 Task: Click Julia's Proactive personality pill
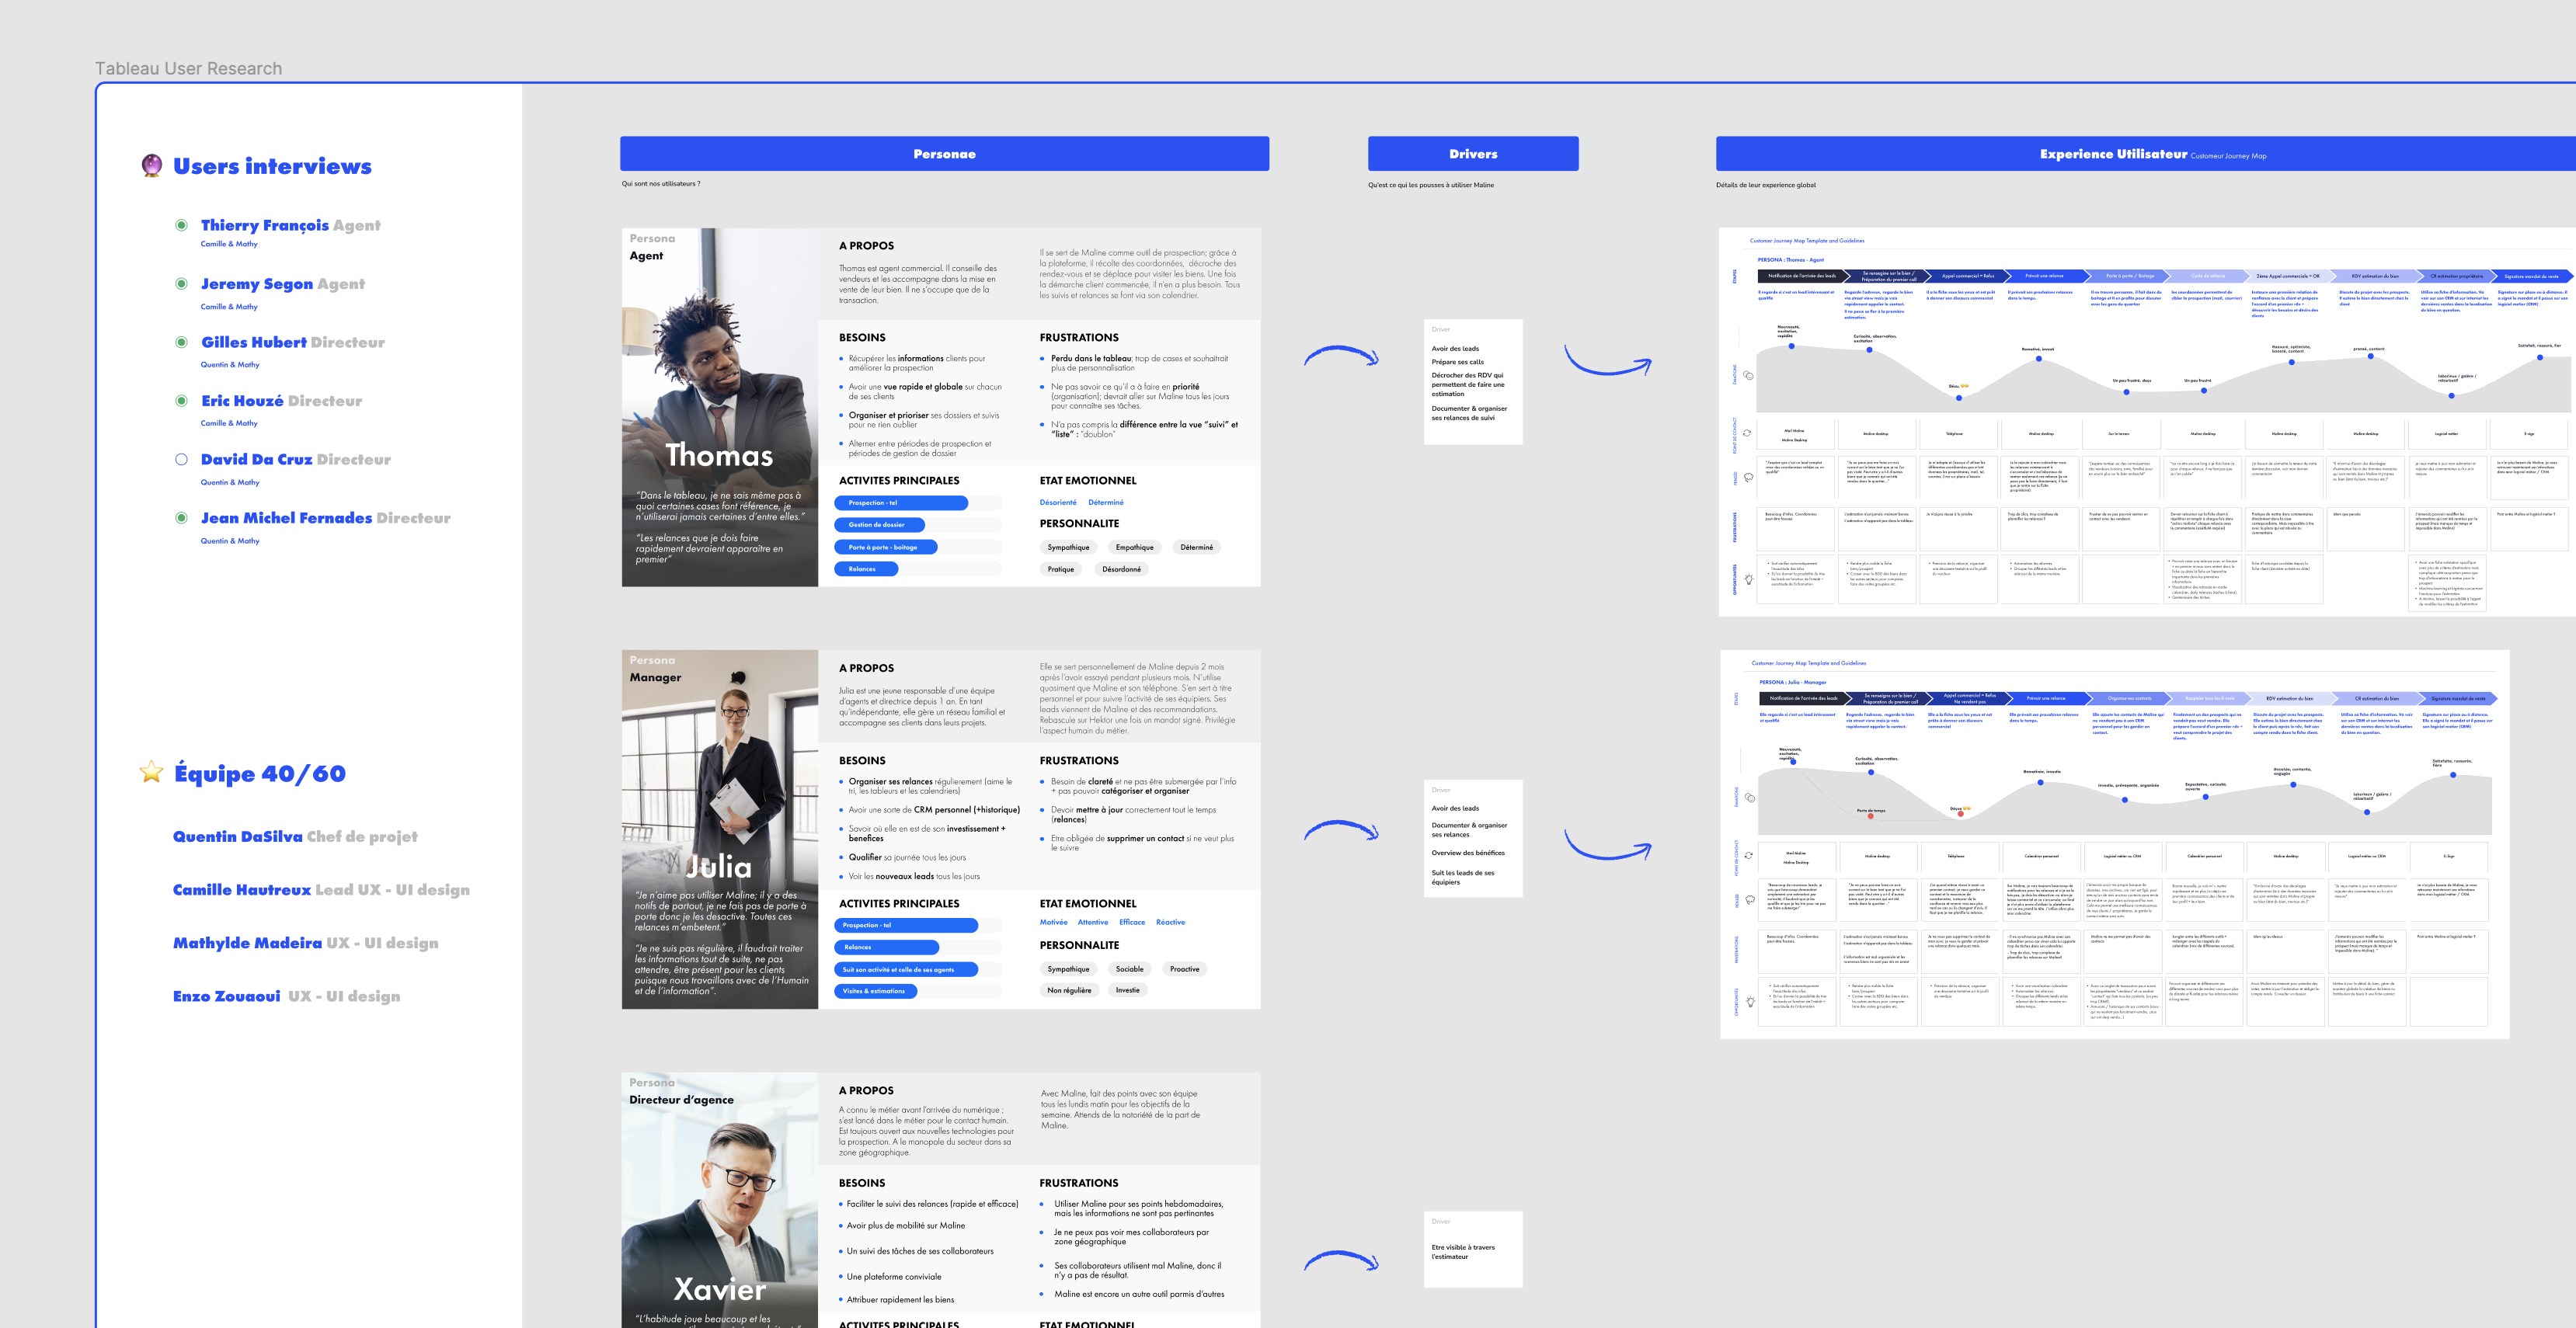point(1184,969)
